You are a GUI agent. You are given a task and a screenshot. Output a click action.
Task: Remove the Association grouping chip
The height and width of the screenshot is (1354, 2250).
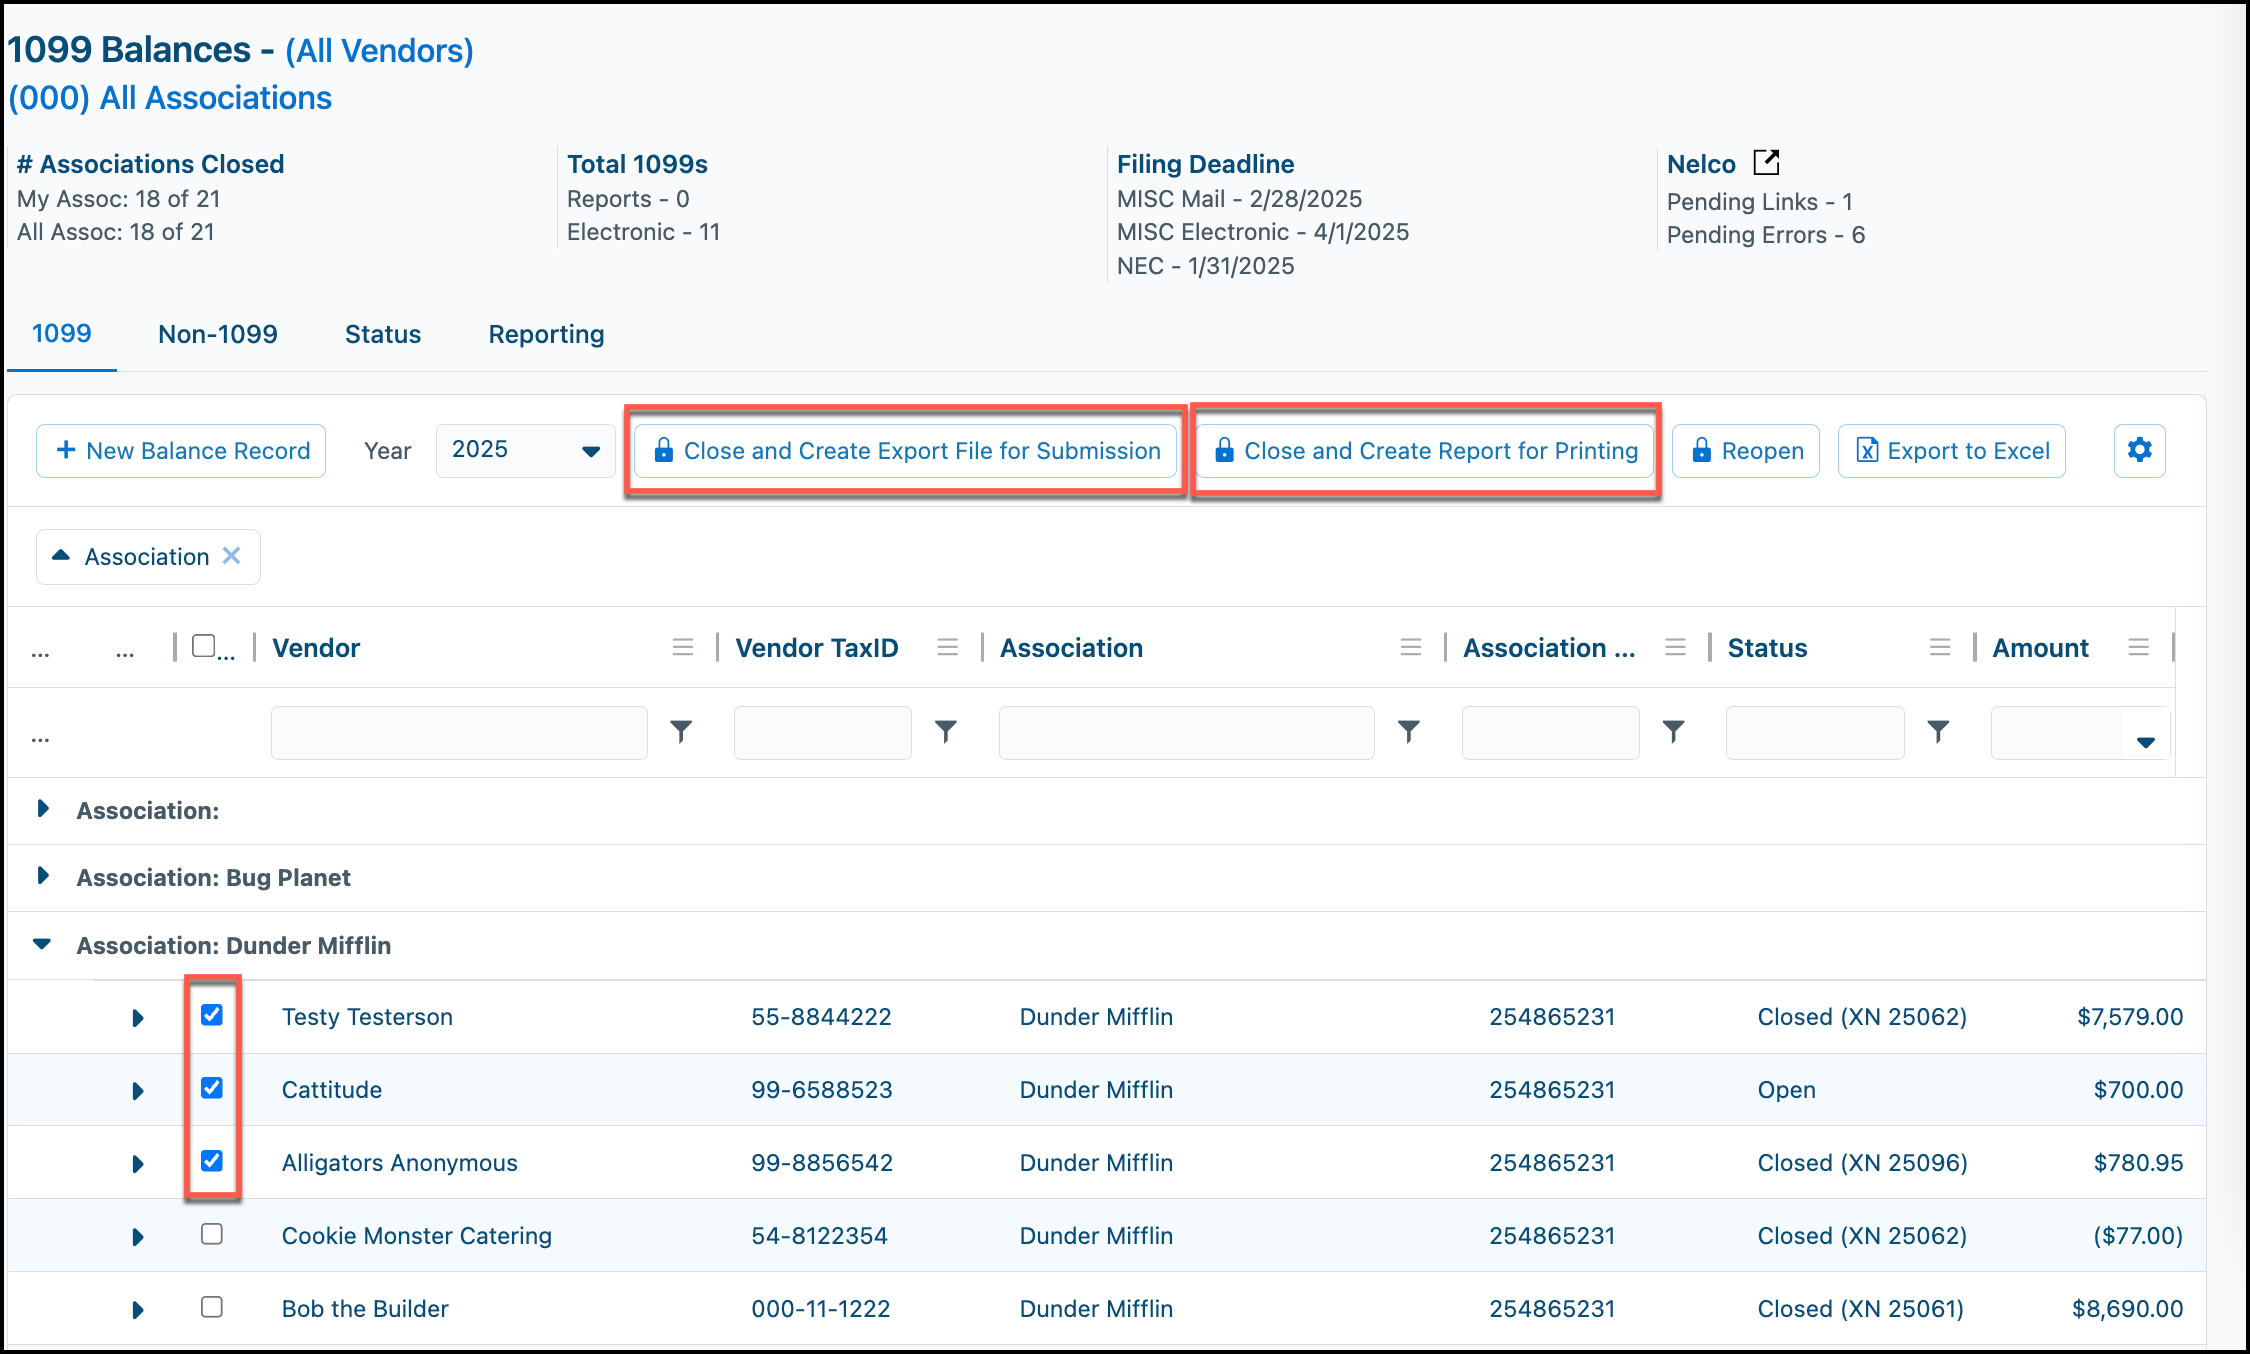coord(231,555)
